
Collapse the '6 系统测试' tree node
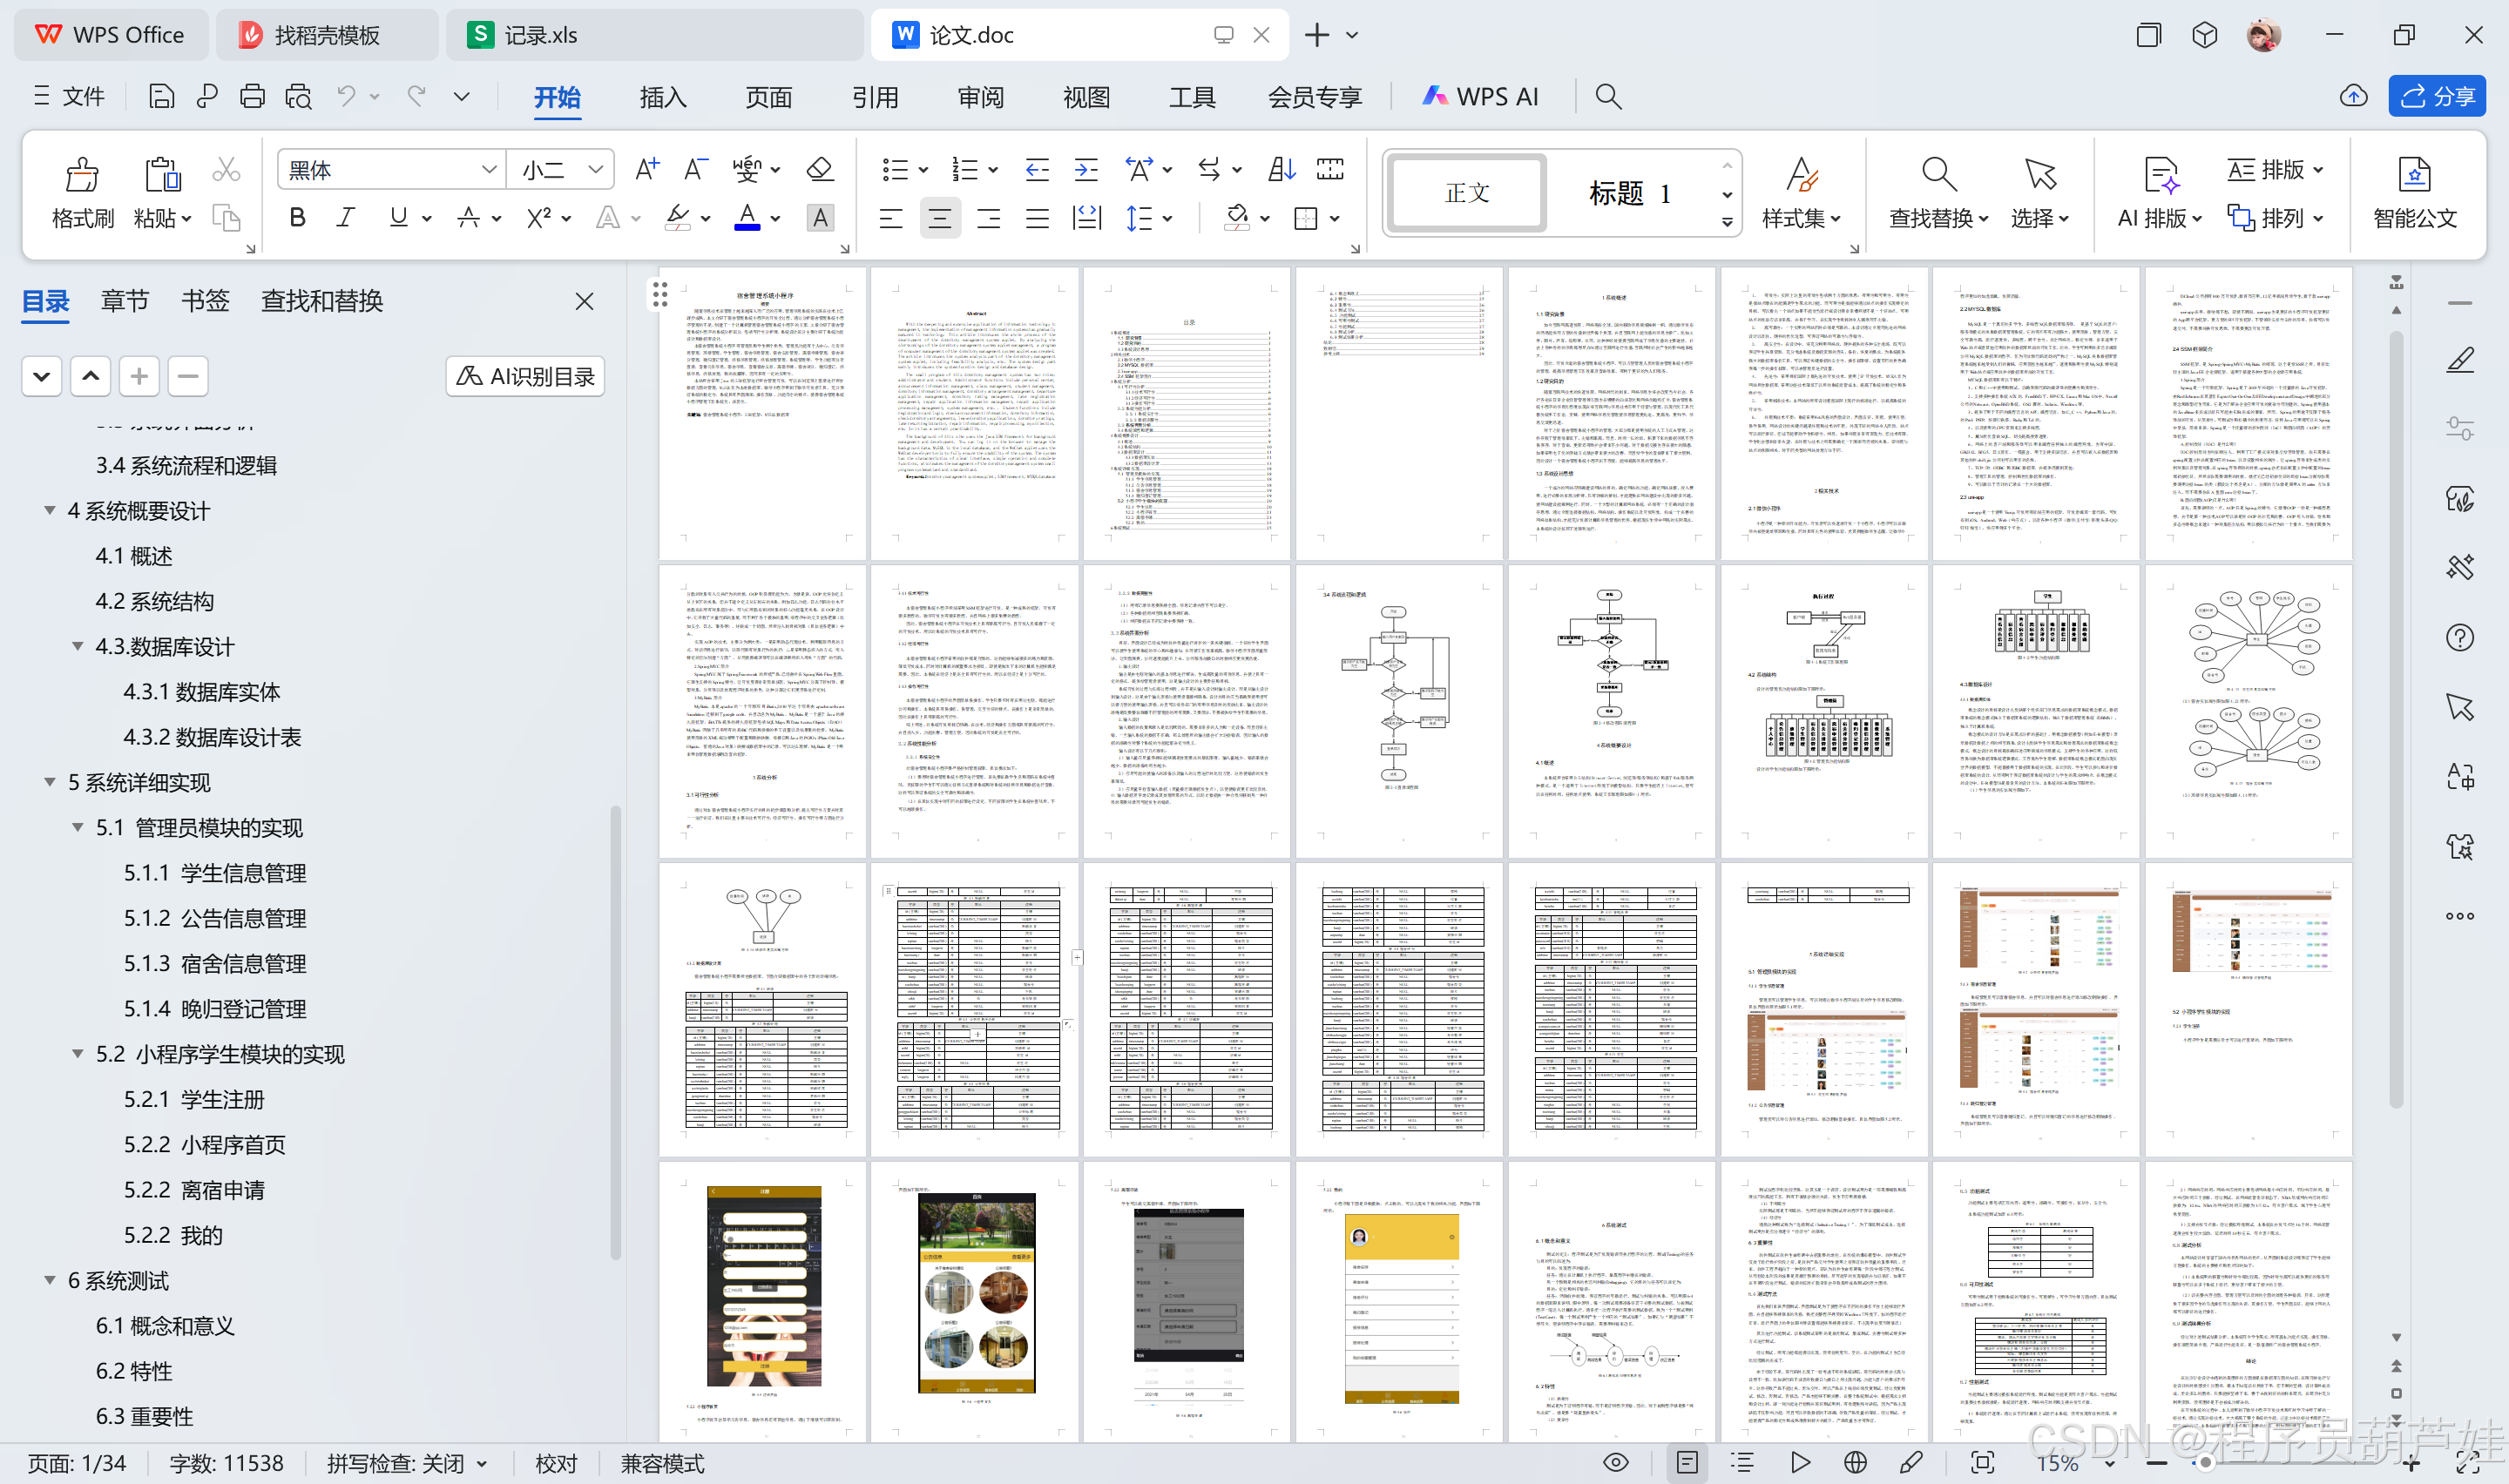tap(49, 1280)
